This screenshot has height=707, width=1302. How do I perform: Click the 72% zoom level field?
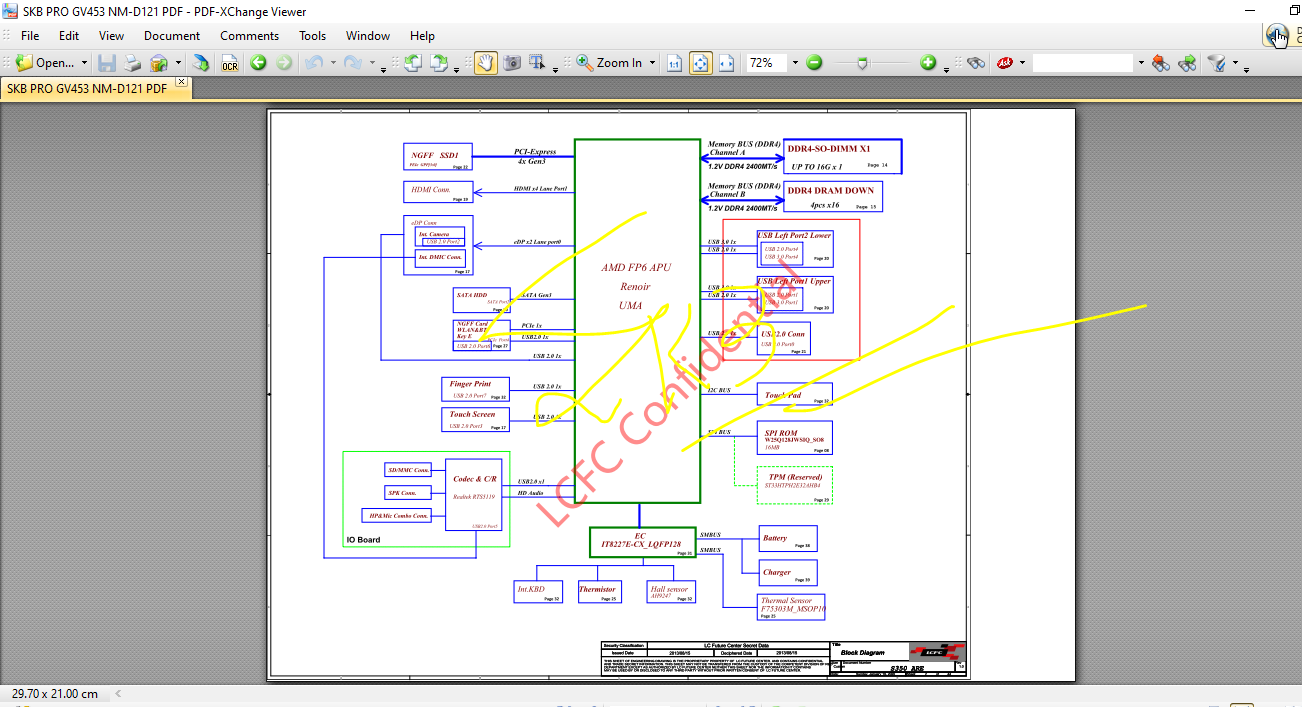click(767, 62)
